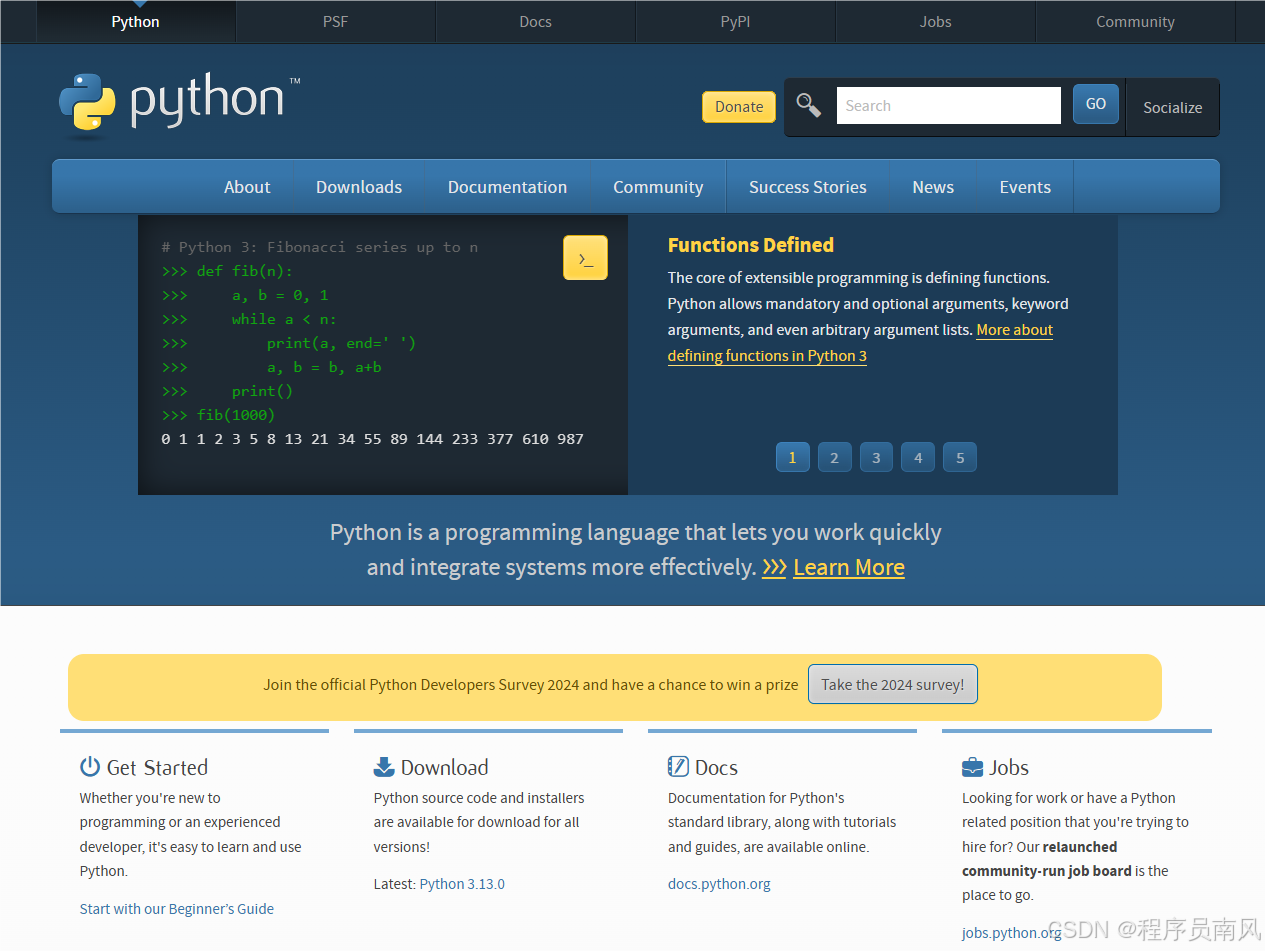Open the Success Stories menu
Image resolution: width=1265 pixels, height=951 pixels.
click(x=808, y=187)
